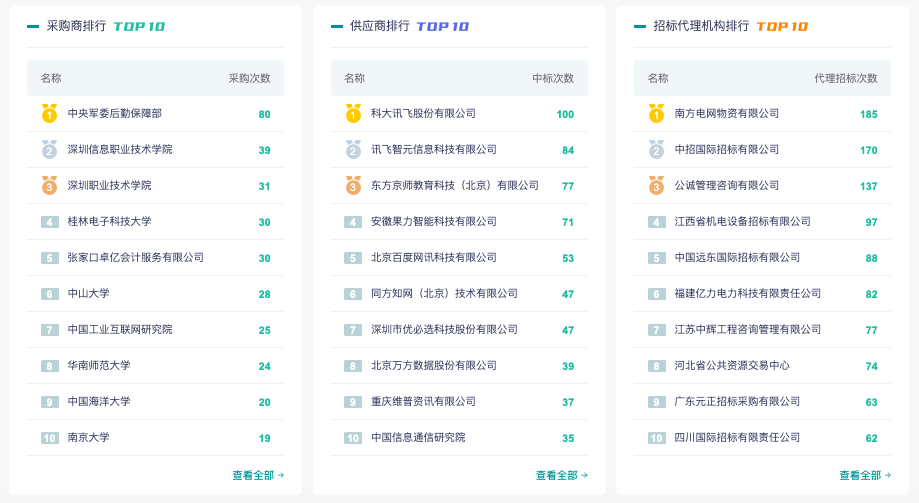Screen dimensions: 919x503
Task: Click 同方知网（北京）技术有限公司 entry
Action: click(x=444, y=293)
